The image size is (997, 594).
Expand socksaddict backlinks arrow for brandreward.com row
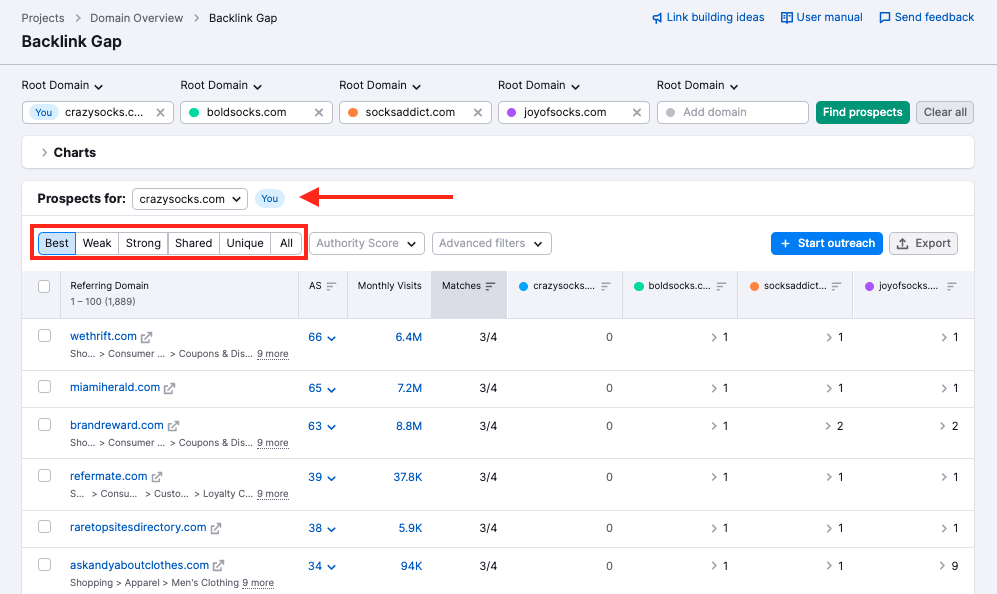pyautogui.click(x=828, y=426)
